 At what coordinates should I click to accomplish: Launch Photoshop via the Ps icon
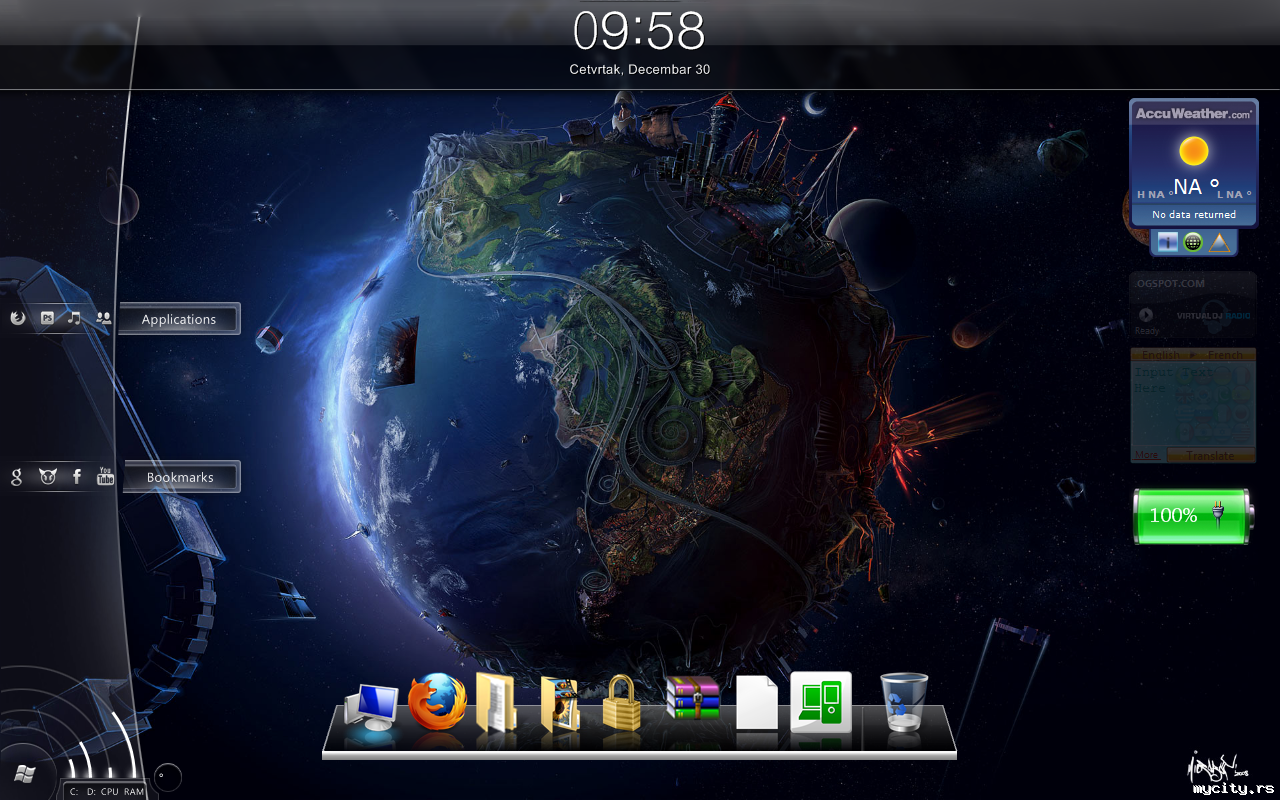coord(47,318)
